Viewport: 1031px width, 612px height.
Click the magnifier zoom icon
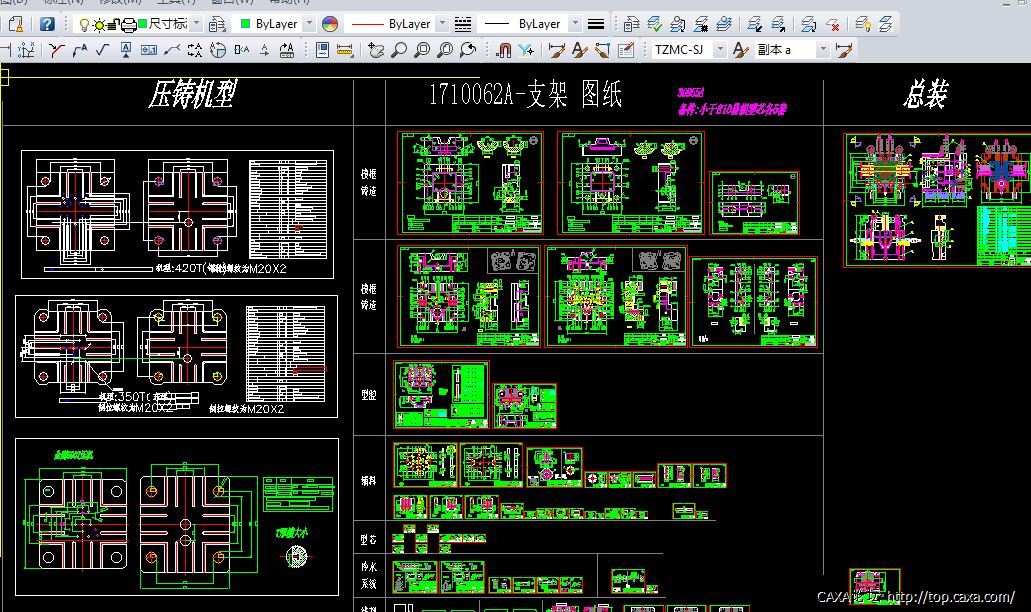click(400, 49)
